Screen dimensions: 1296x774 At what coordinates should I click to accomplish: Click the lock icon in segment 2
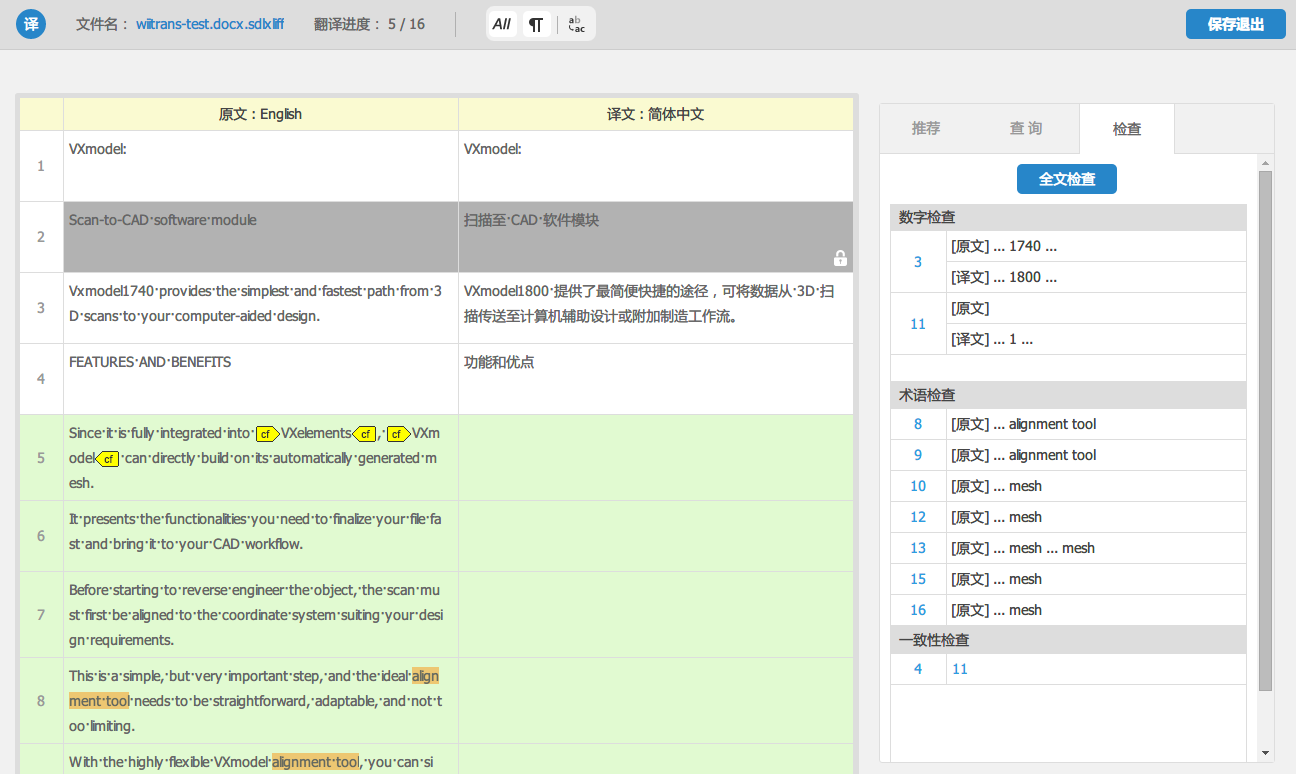tap(840, 258)
